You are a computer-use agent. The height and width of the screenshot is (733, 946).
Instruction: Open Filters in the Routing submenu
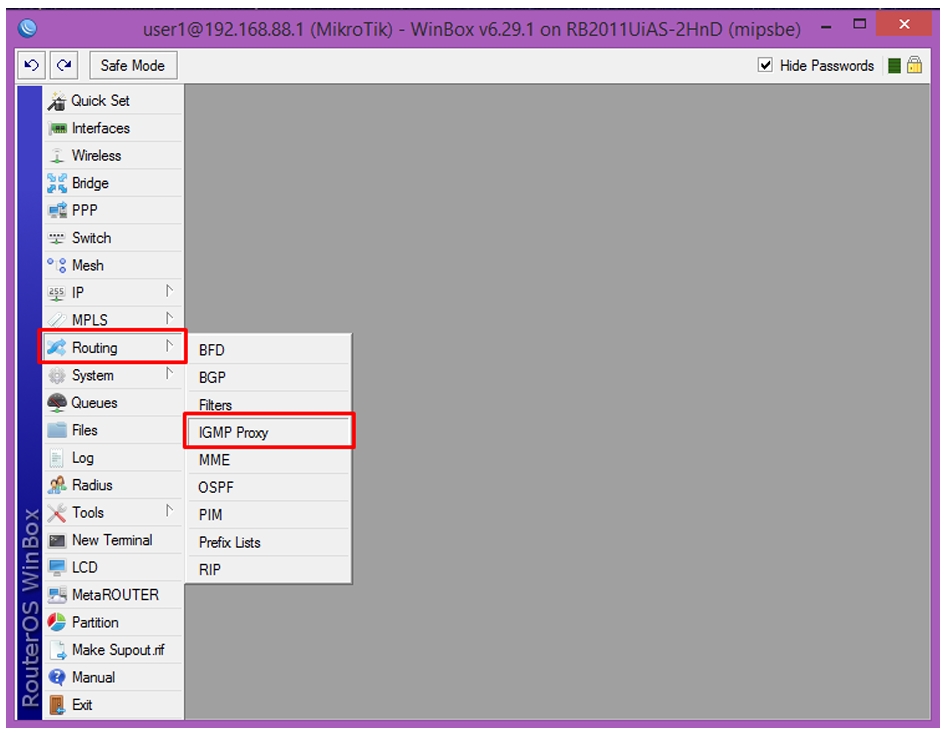[x=268, y=405]
